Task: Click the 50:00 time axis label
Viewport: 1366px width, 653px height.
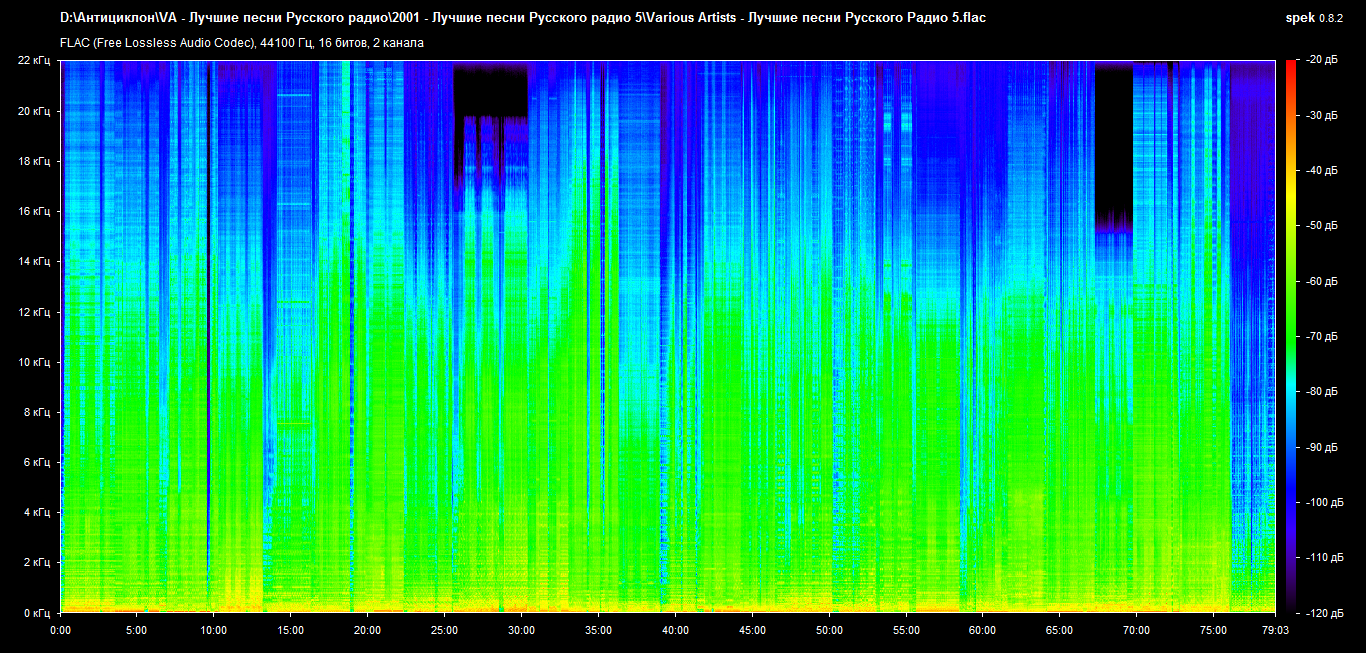Action: [829, 631]
